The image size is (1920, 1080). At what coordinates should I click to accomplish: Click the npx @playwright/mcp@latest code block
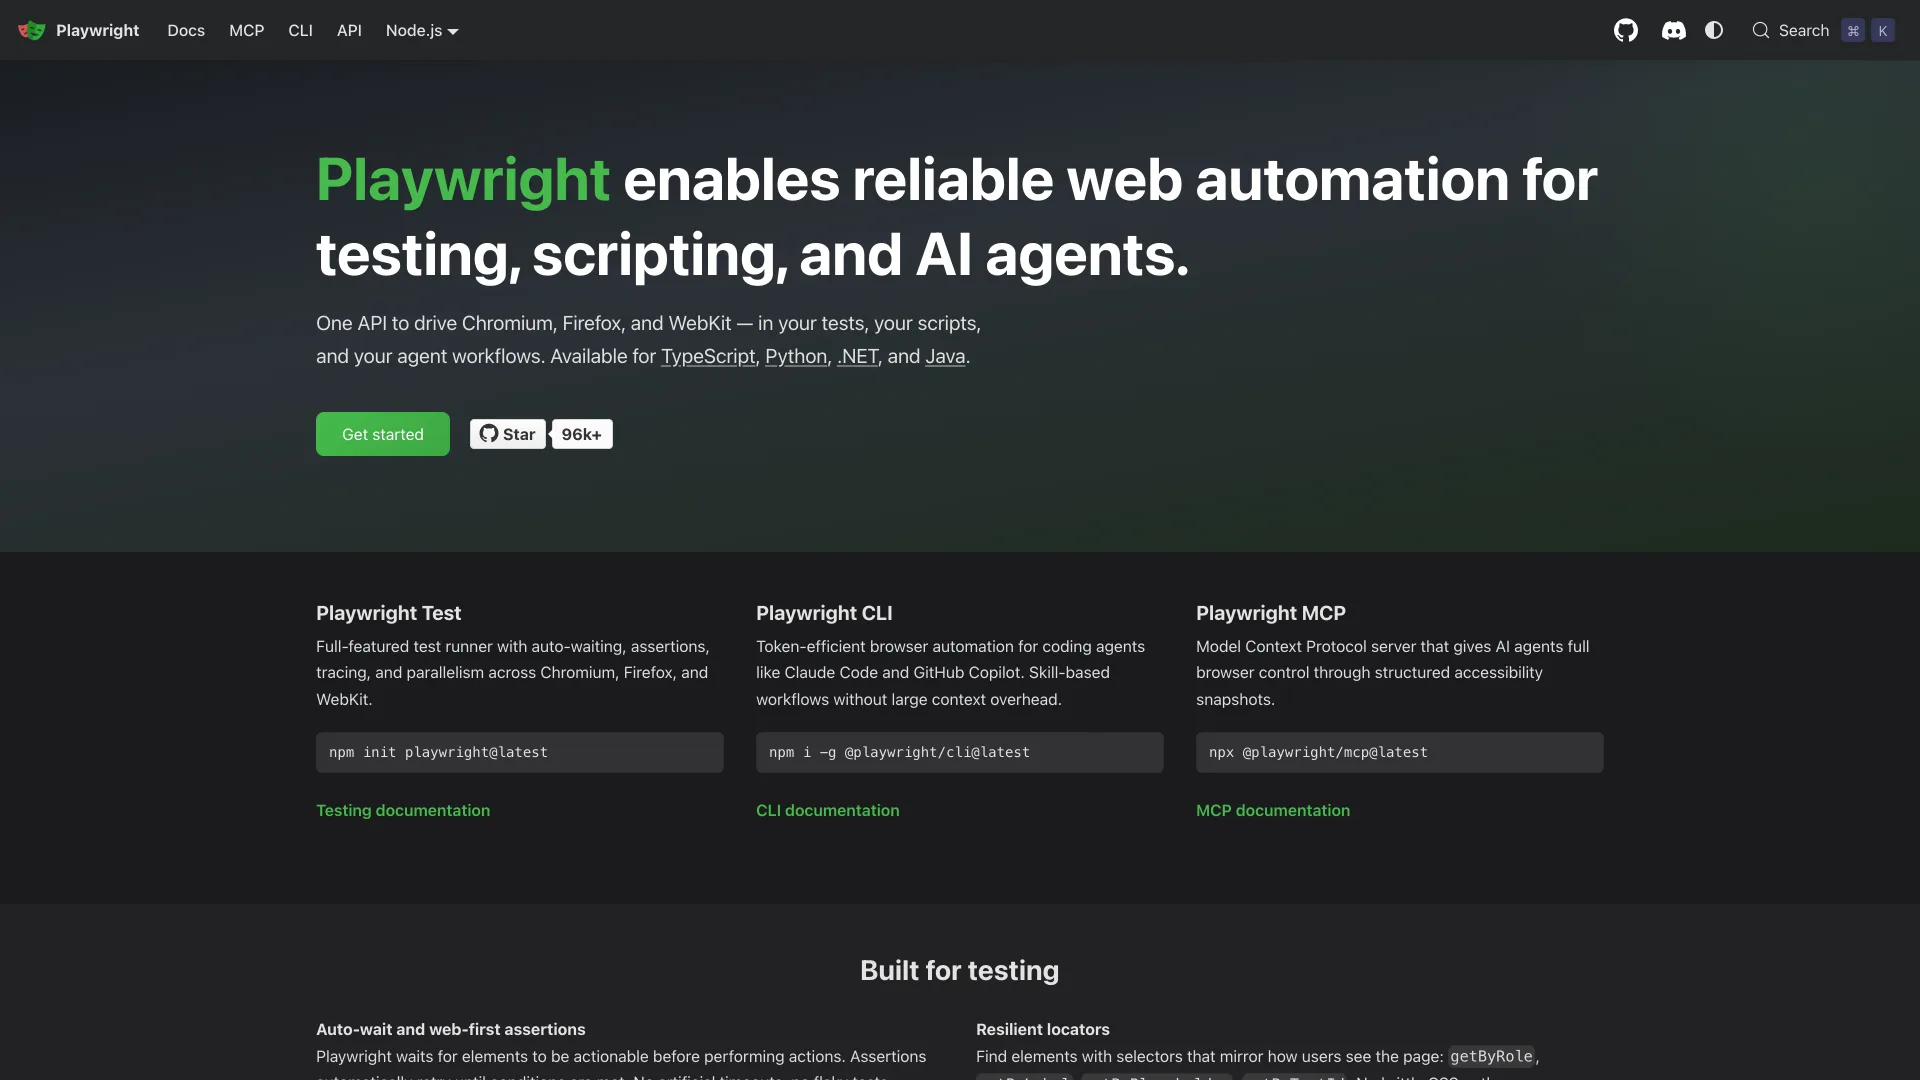point(1400,752)
